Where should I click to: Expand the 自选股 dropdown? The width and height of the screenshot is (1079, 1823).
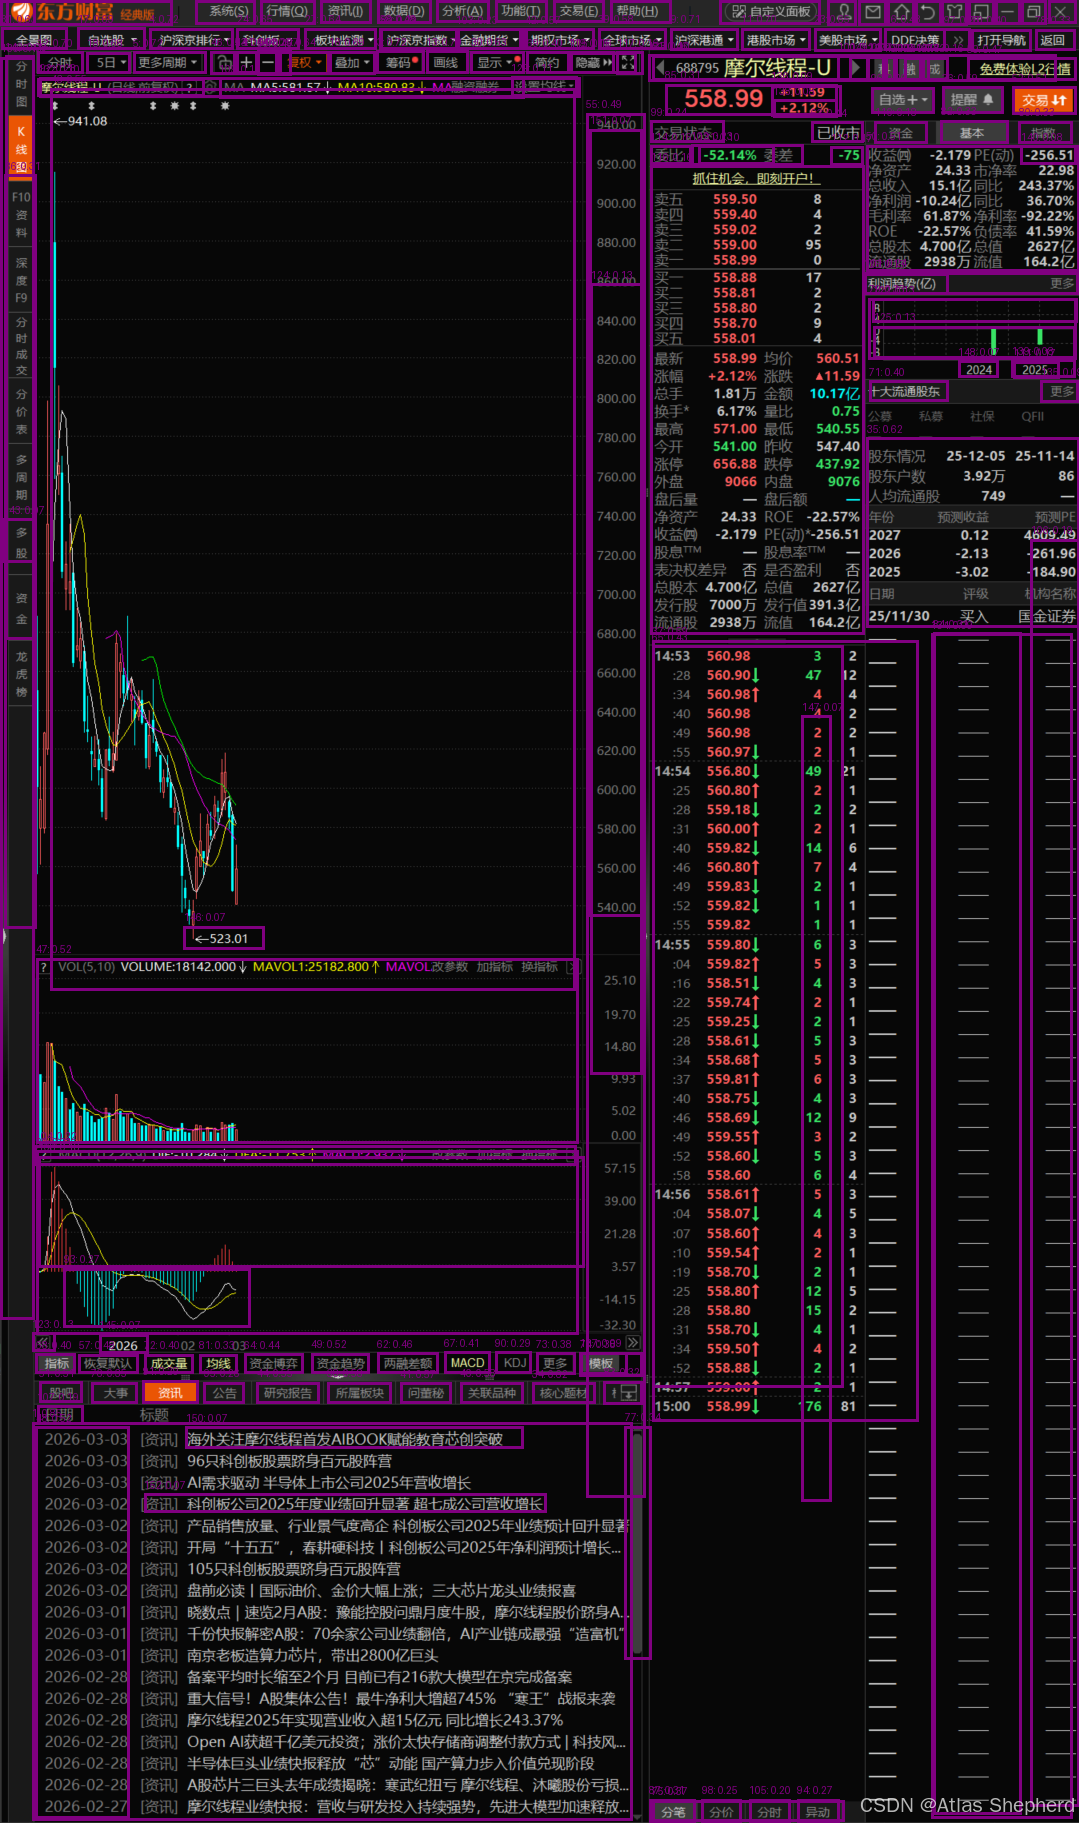[112, 40]
